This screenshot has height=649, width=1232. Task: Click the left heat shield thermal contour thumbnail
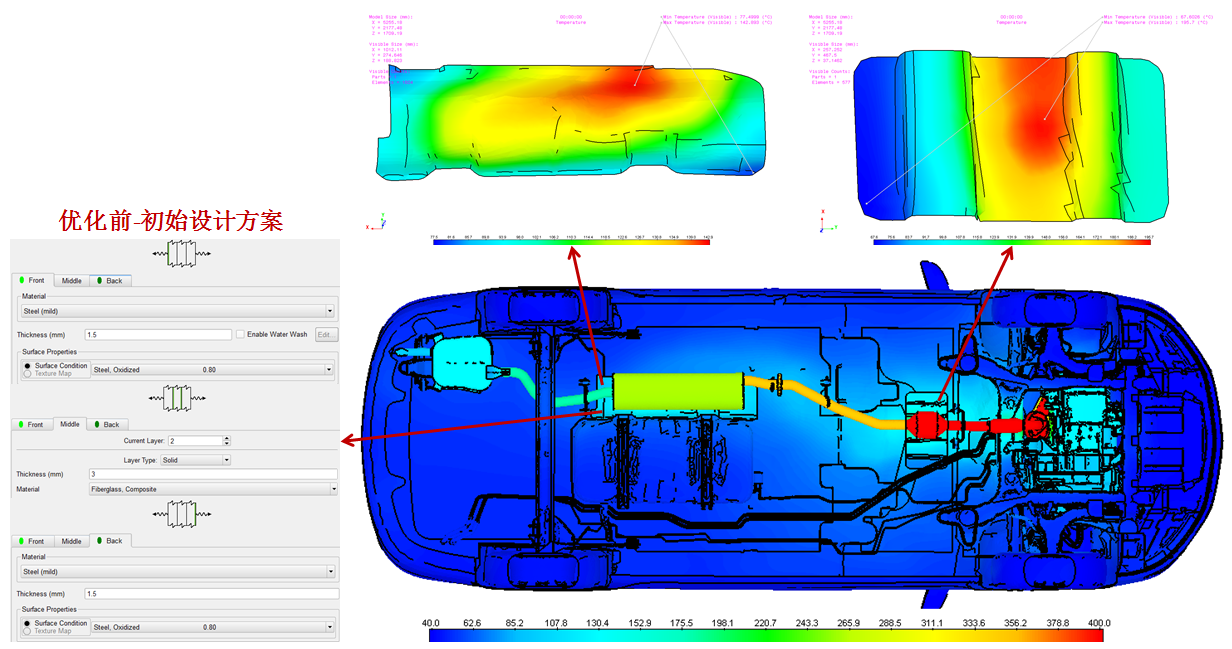(x=569, y=123)
